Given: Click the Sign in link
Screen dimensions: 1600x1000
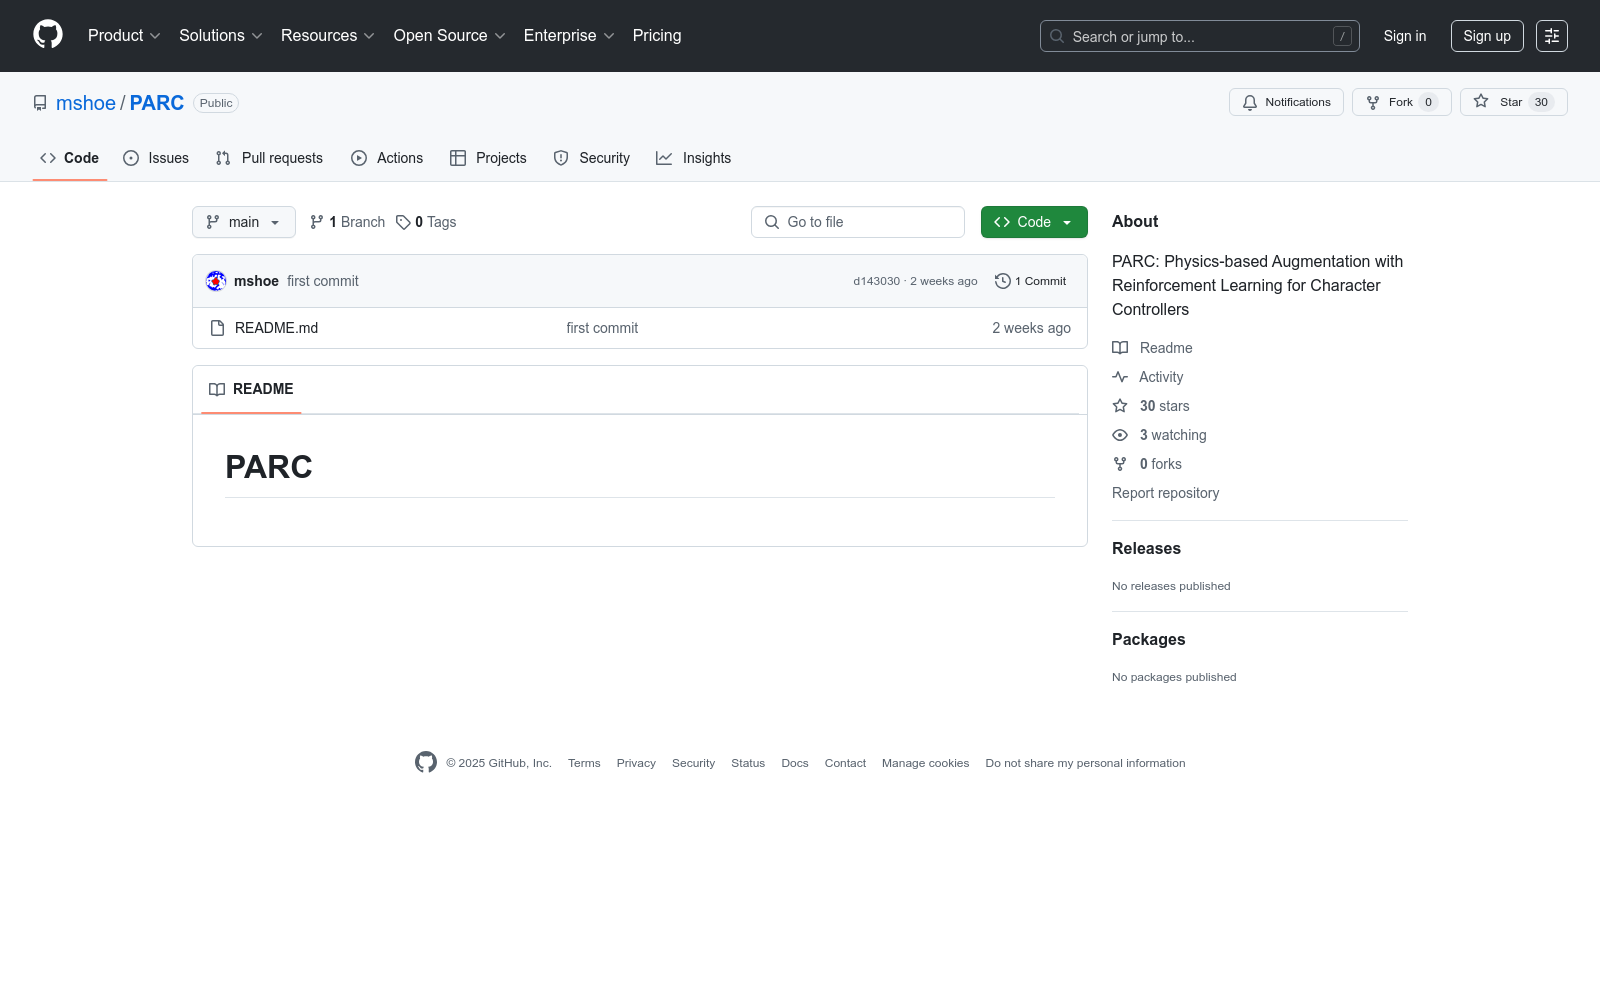Looking at the screenshot, I should pyautogui.click(x=1405, y=36).
